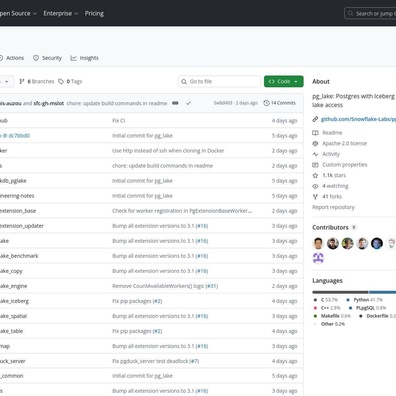Expand commit message ellipsis button
Screen dimensions: 396x396
tap(175, 103)
